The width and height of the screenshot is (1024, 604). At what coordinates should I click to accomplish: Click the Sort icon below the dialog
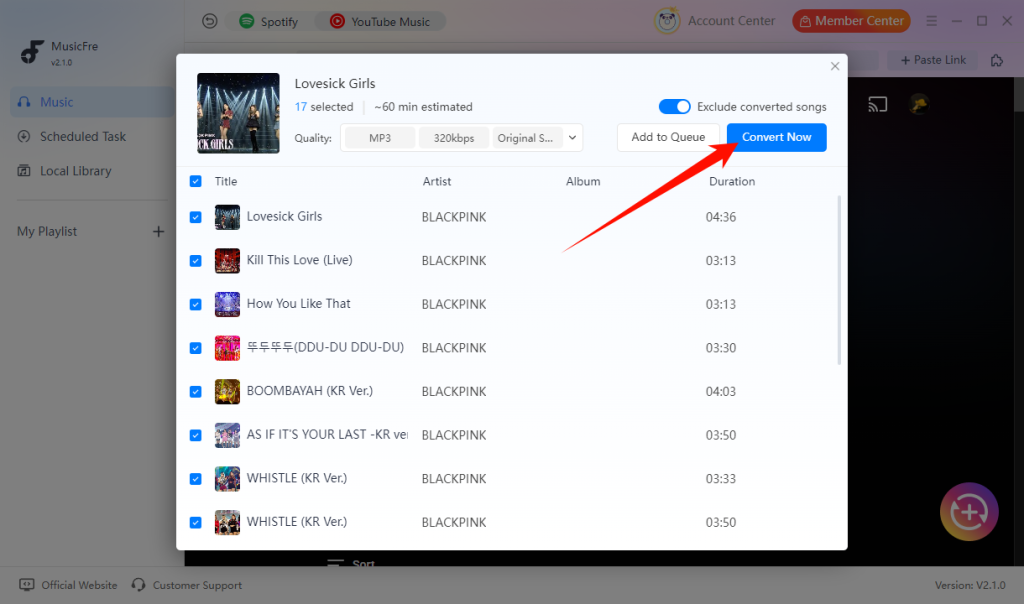(335, 563)
